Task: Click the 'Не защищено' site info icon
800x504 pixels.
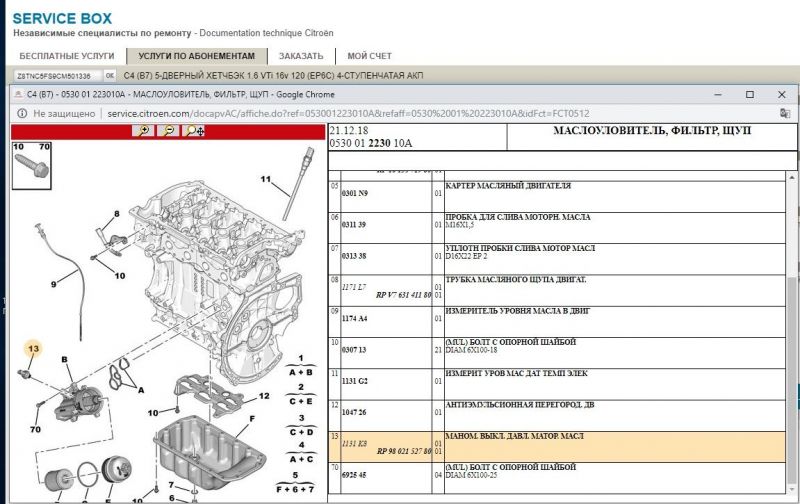Action: pyautogui.click(x=22, y=114)
